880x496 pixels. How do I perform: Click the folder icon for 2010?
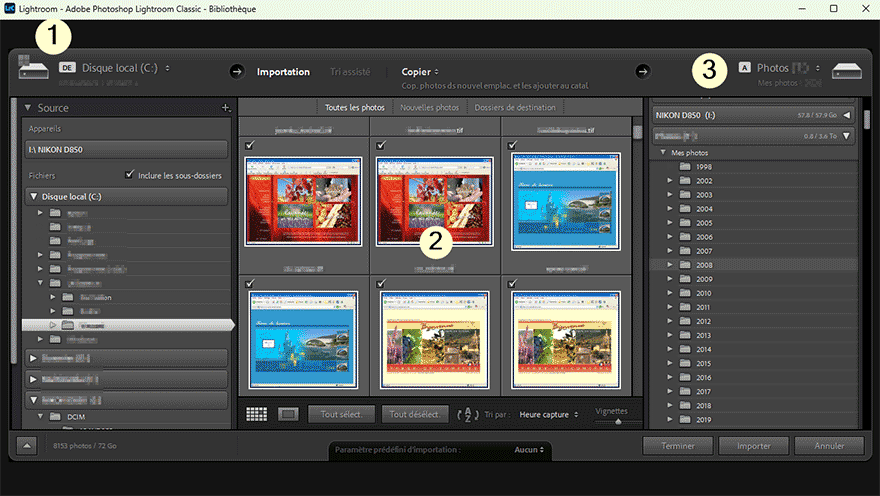coord(685,293)
